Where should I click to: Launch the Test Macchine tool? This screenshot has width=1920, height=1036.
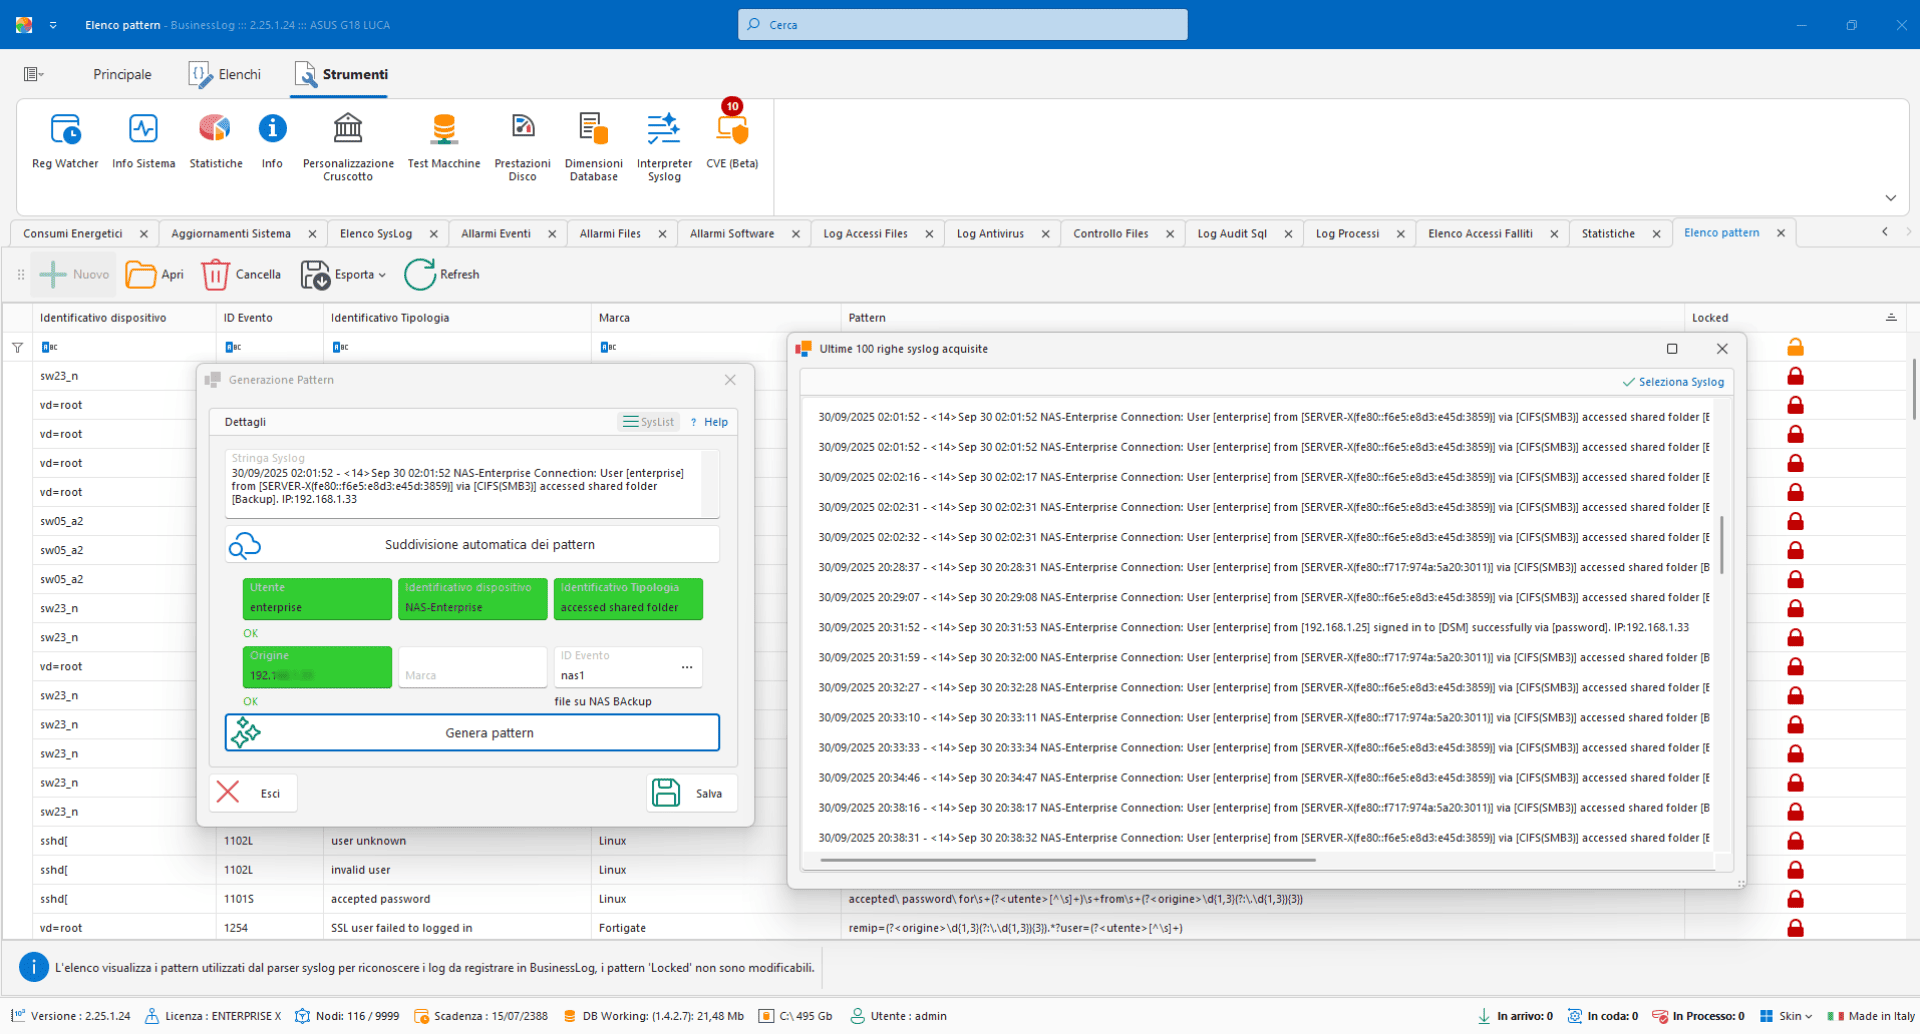point(443,141)
